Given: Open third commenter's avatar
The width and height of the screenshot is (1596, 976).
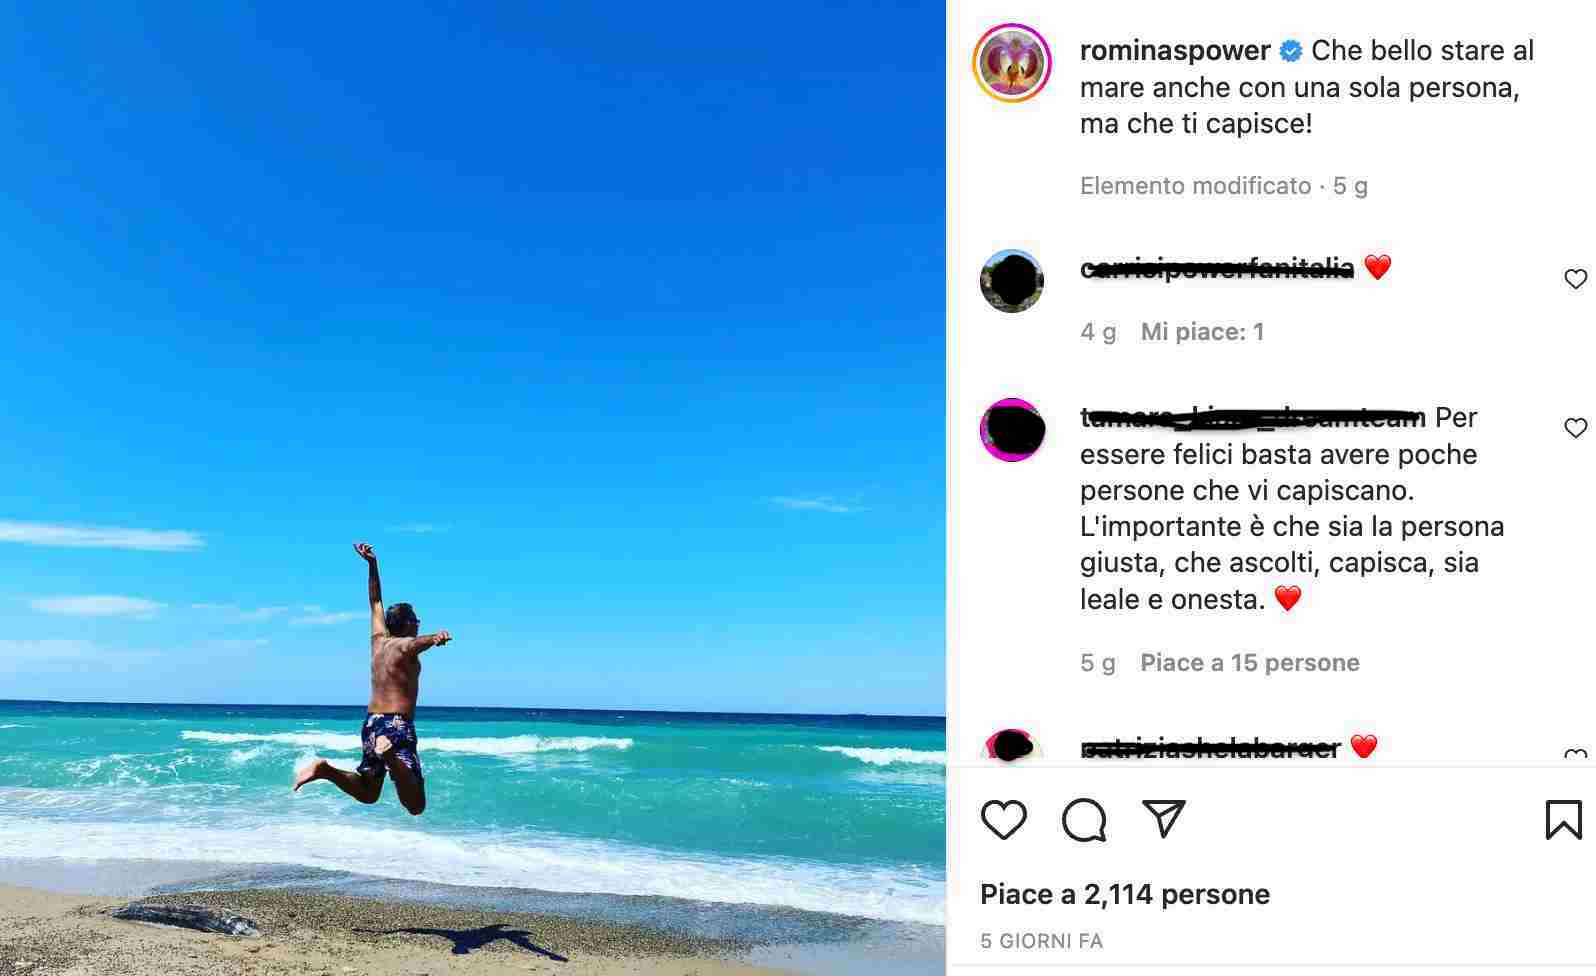Looking at the screenshot, I should click(x=1012, y=747).
